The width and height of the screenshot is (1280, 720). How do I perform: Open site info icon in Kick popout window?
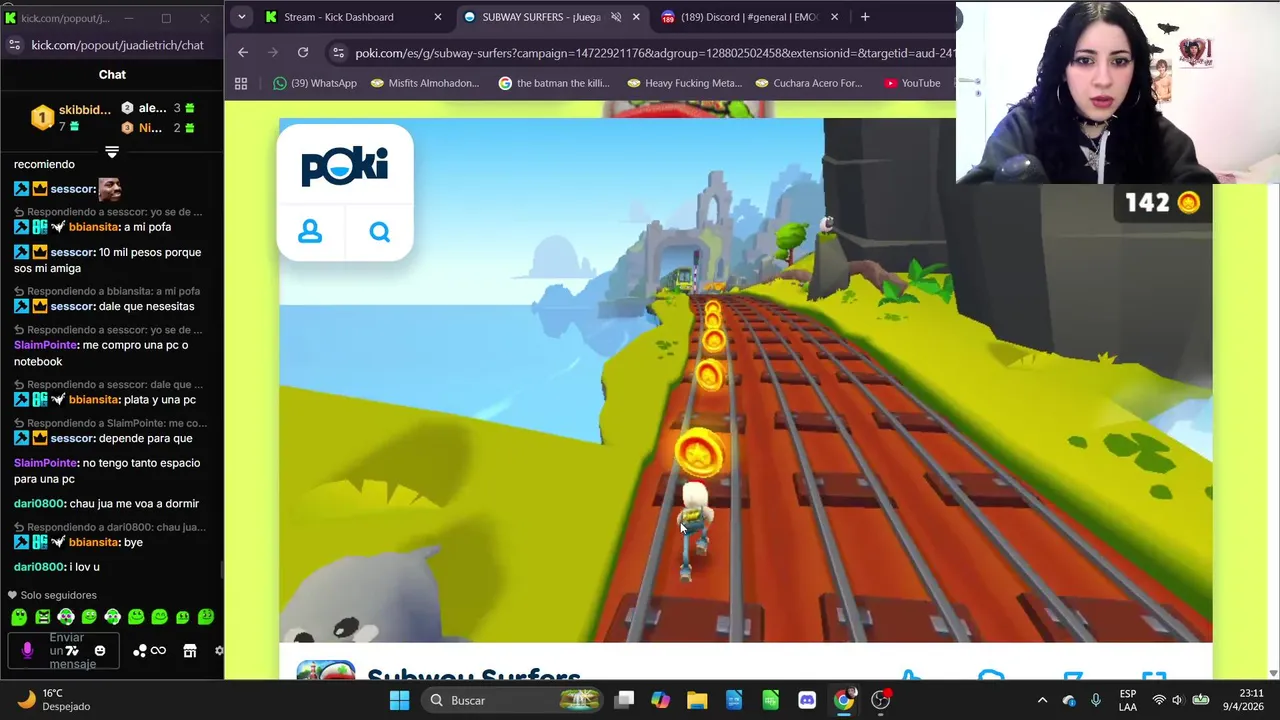click(14, 45)
